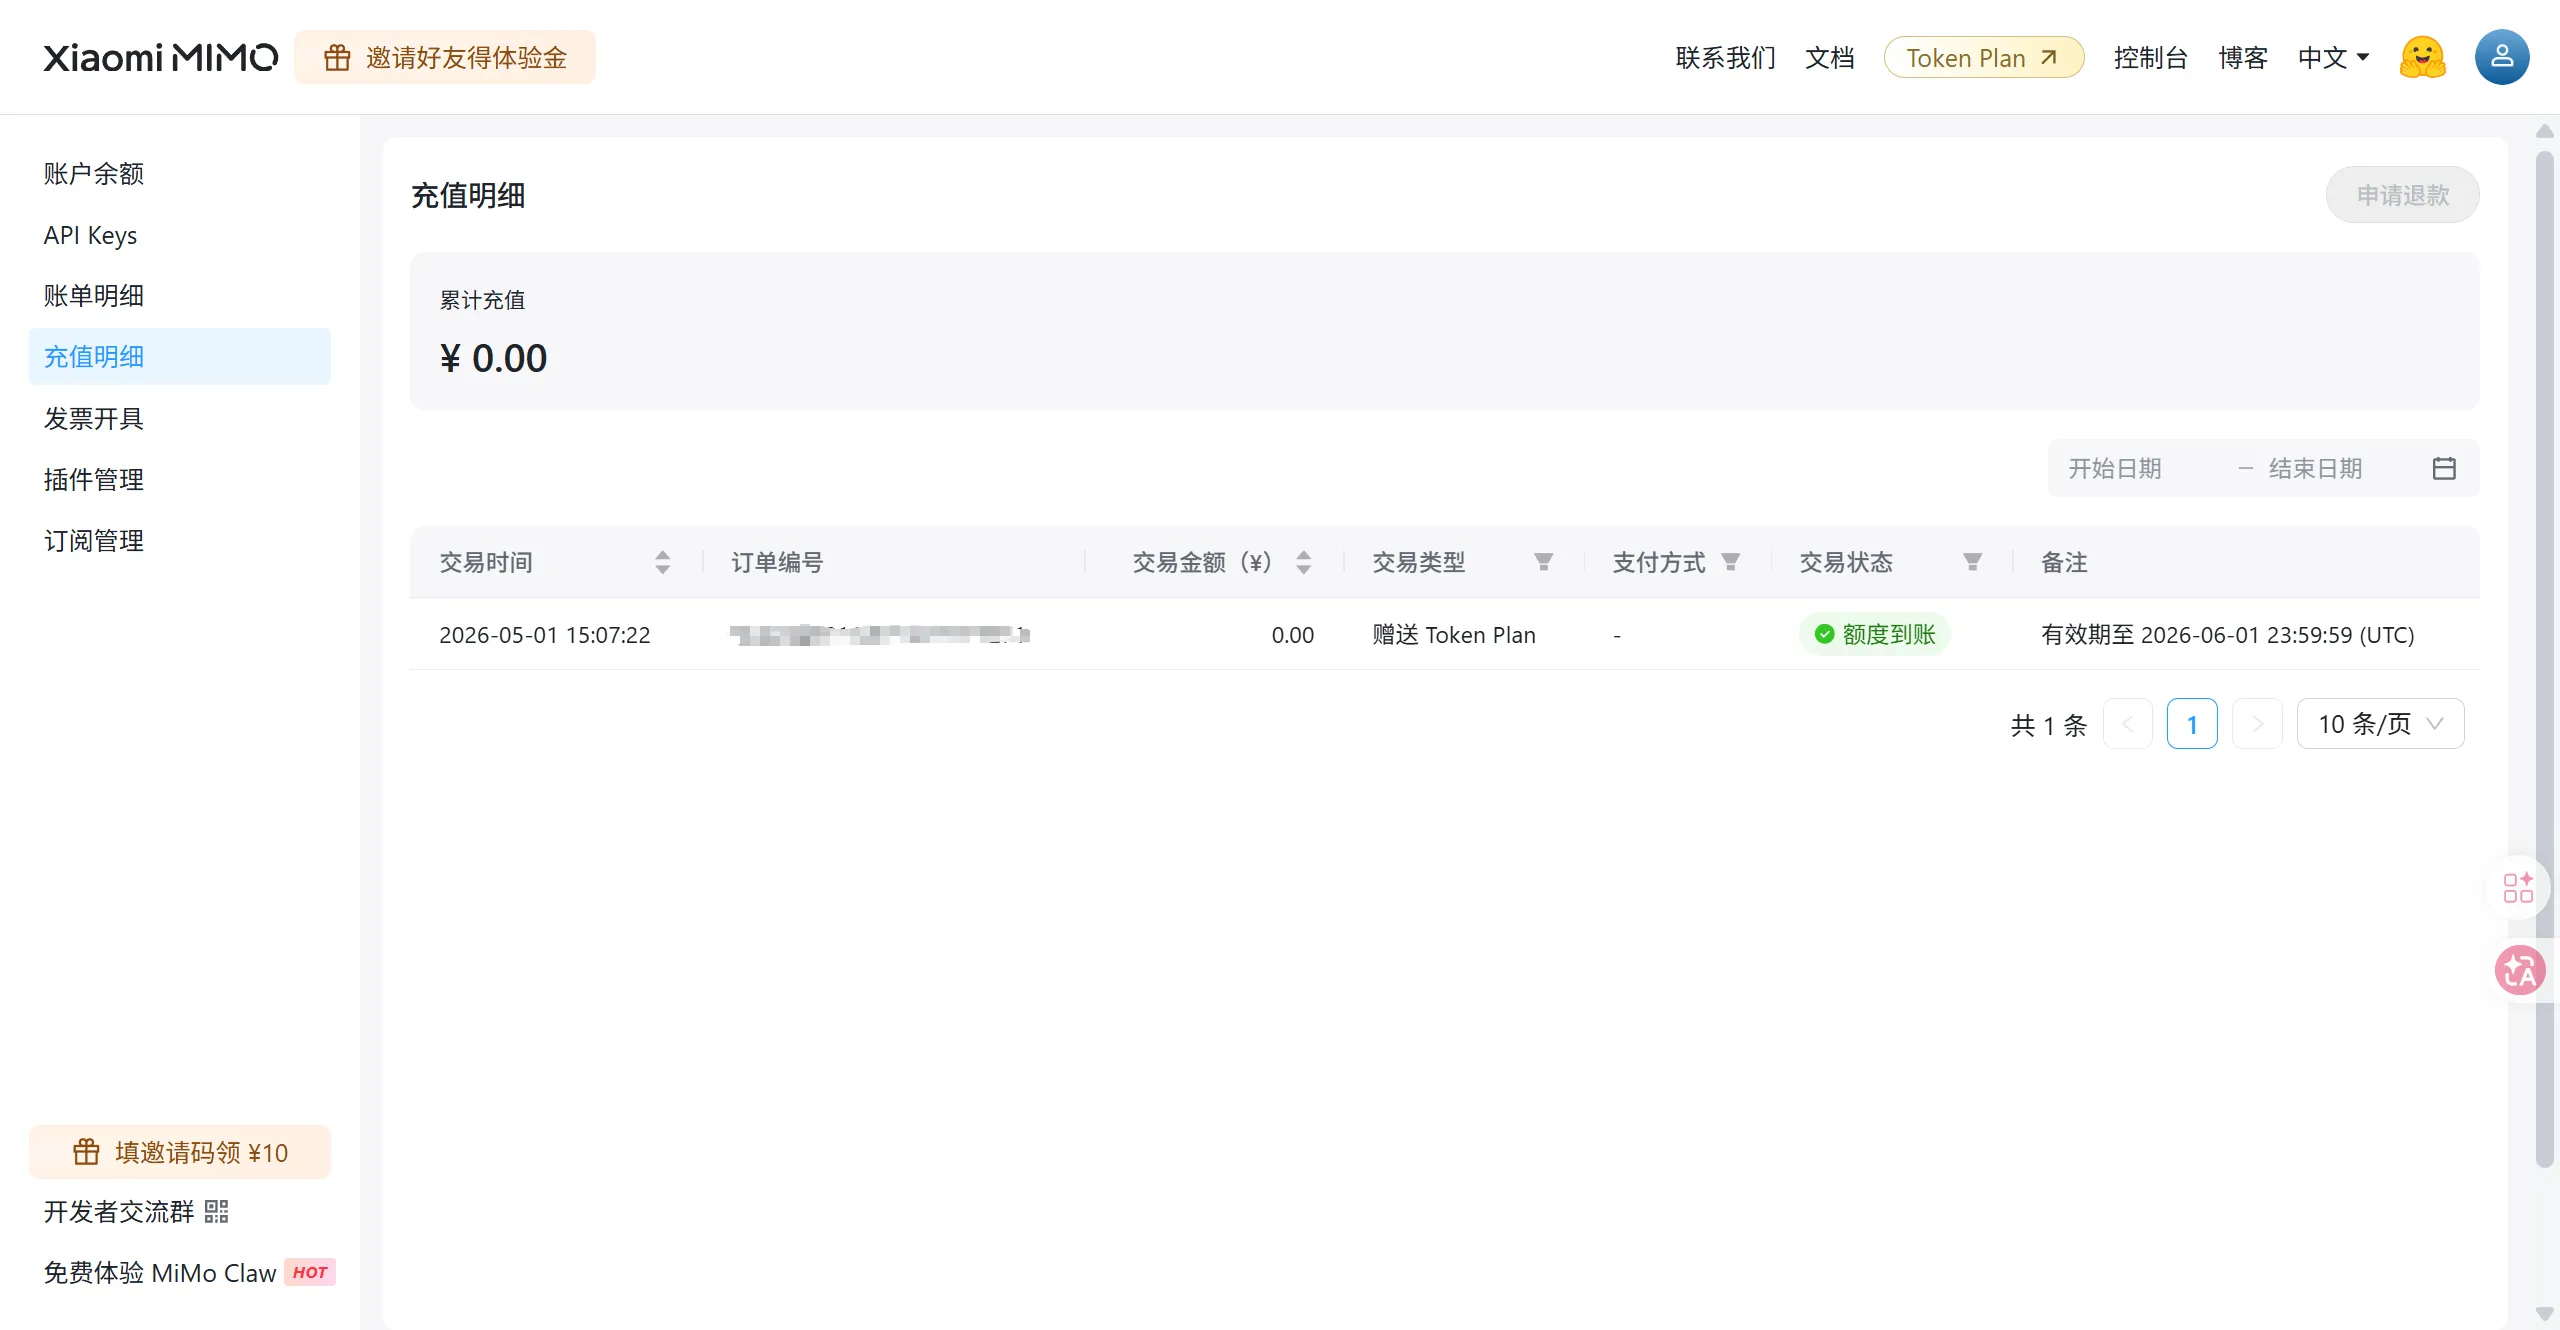The height and width of the screenshot is (1330, 2560).
Task: Sort by 交易时间 column arrows
Action: pos(662,562)
